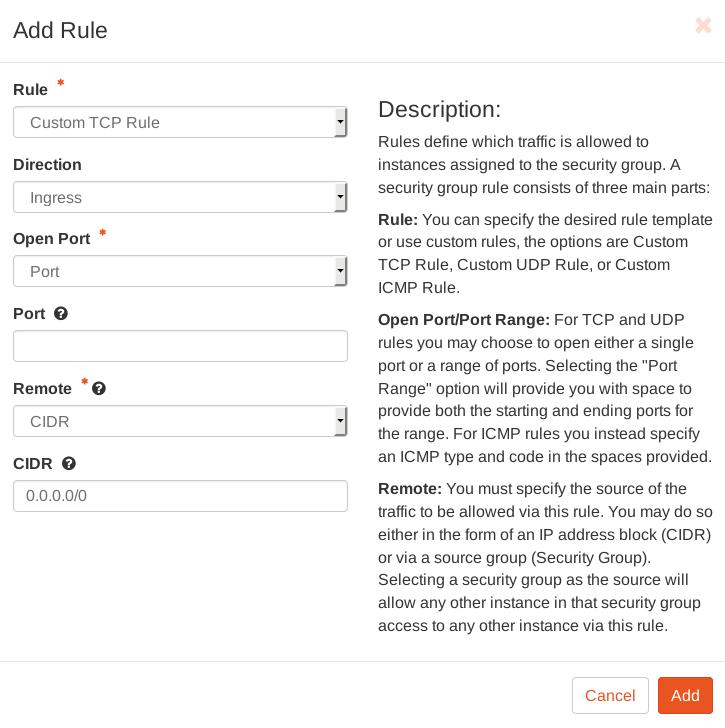The height and width of the screenshot is (728, 725).
Task: Expand the Remote dropdown showing CIDR
Action: 180,422
